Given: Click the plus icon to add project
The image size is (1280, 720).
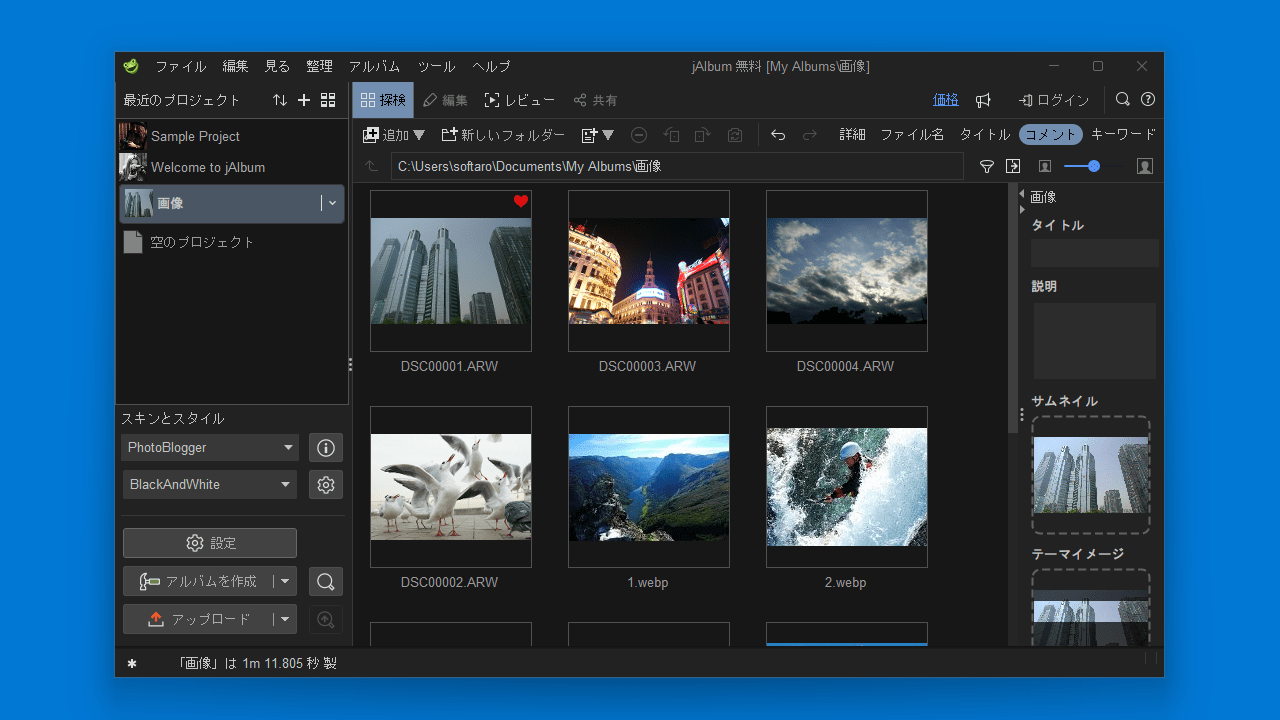Looking at the screenshot, I should point(304,100).
